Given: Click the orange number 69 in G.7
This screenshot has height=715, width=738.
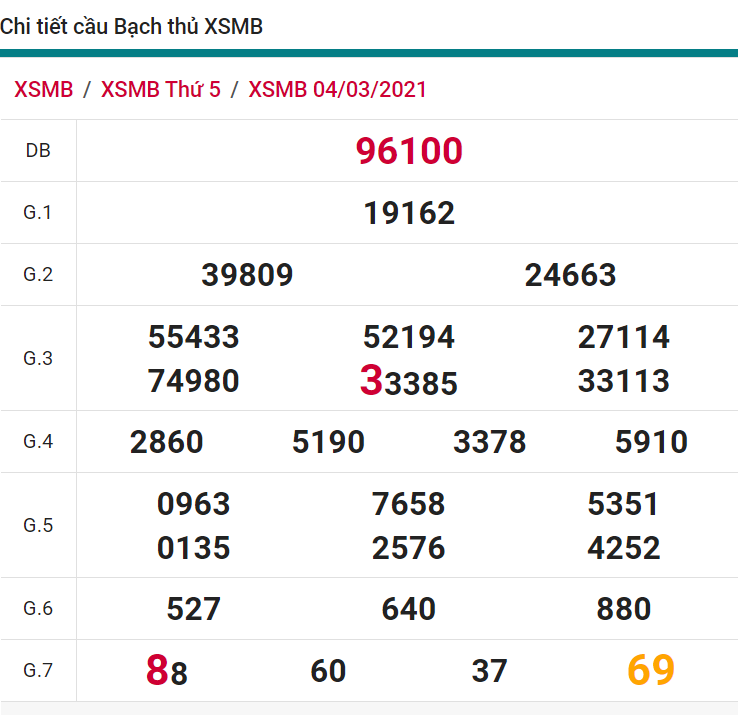Looking at the screenshot, I should point(651,670).
